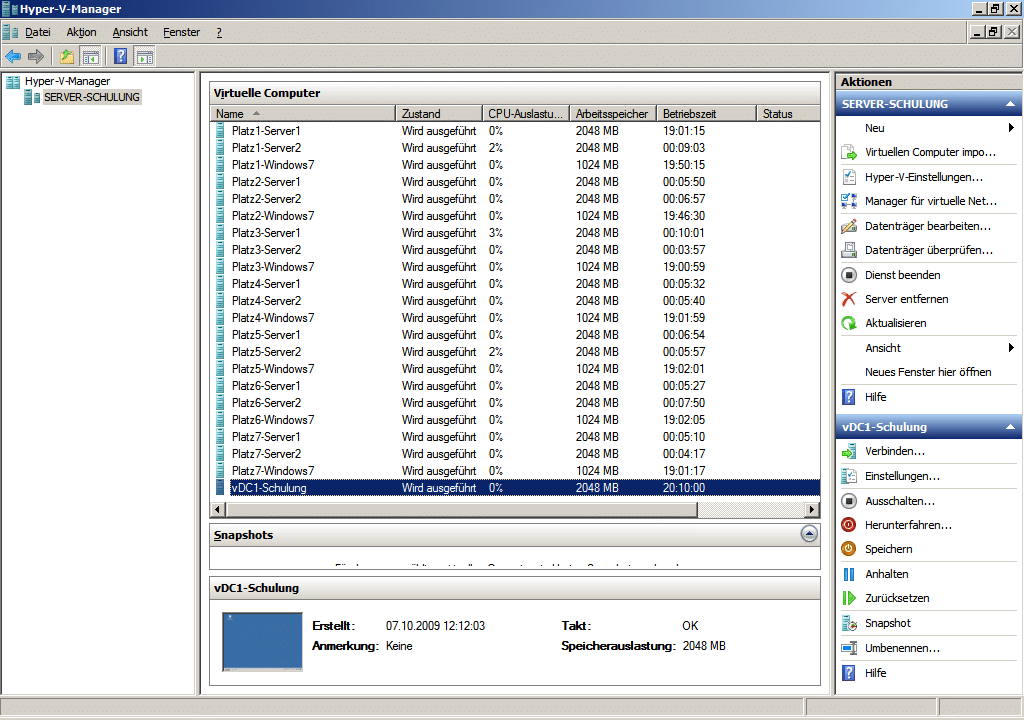Click the vDC1-Schulung preview thumbnail
The height and width of the screenshot is (720, 1024).
(x=263, y=642)
